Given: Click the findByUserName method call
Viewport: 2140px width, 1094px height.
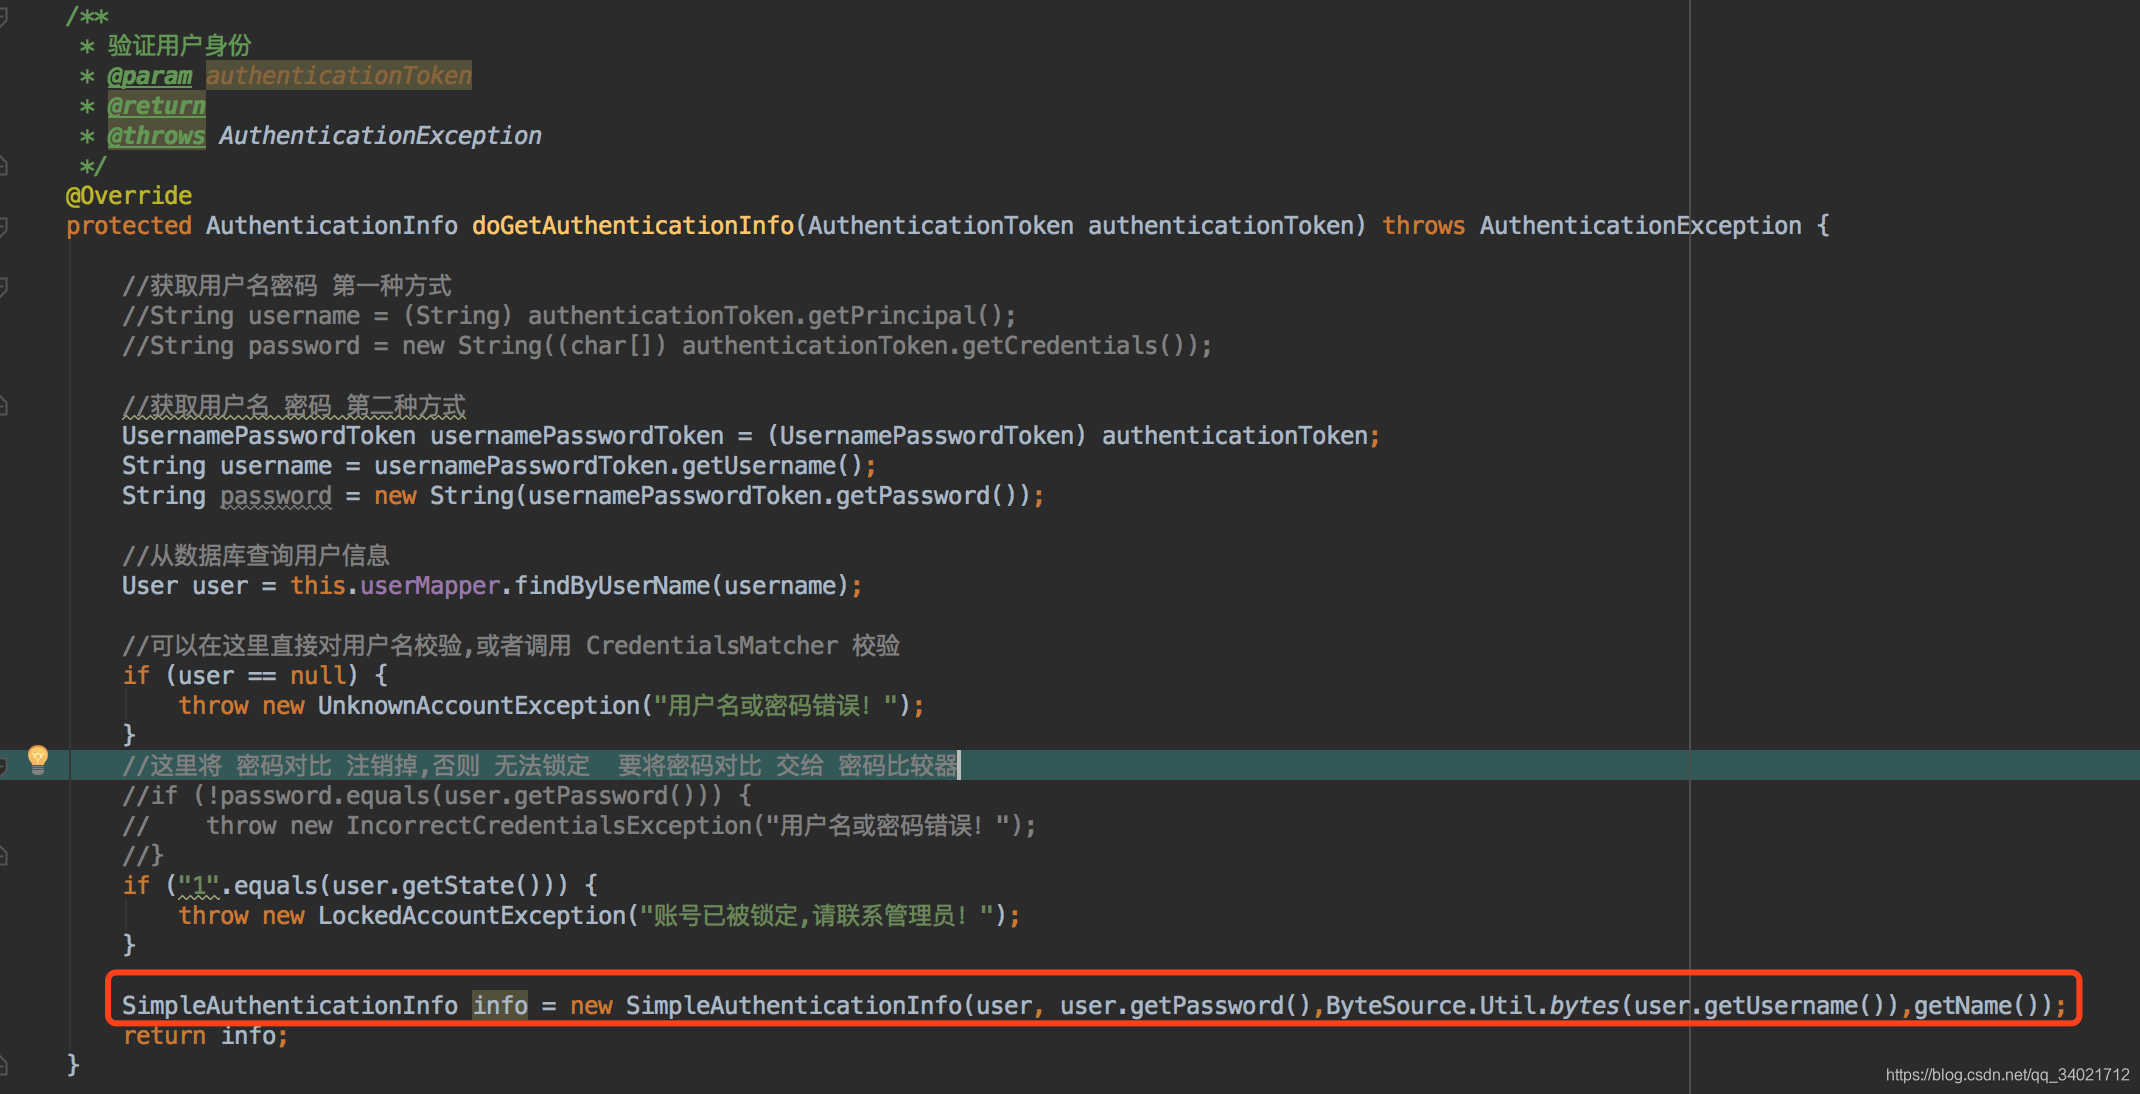Looking at the screenshot, I should pos(612,586).
